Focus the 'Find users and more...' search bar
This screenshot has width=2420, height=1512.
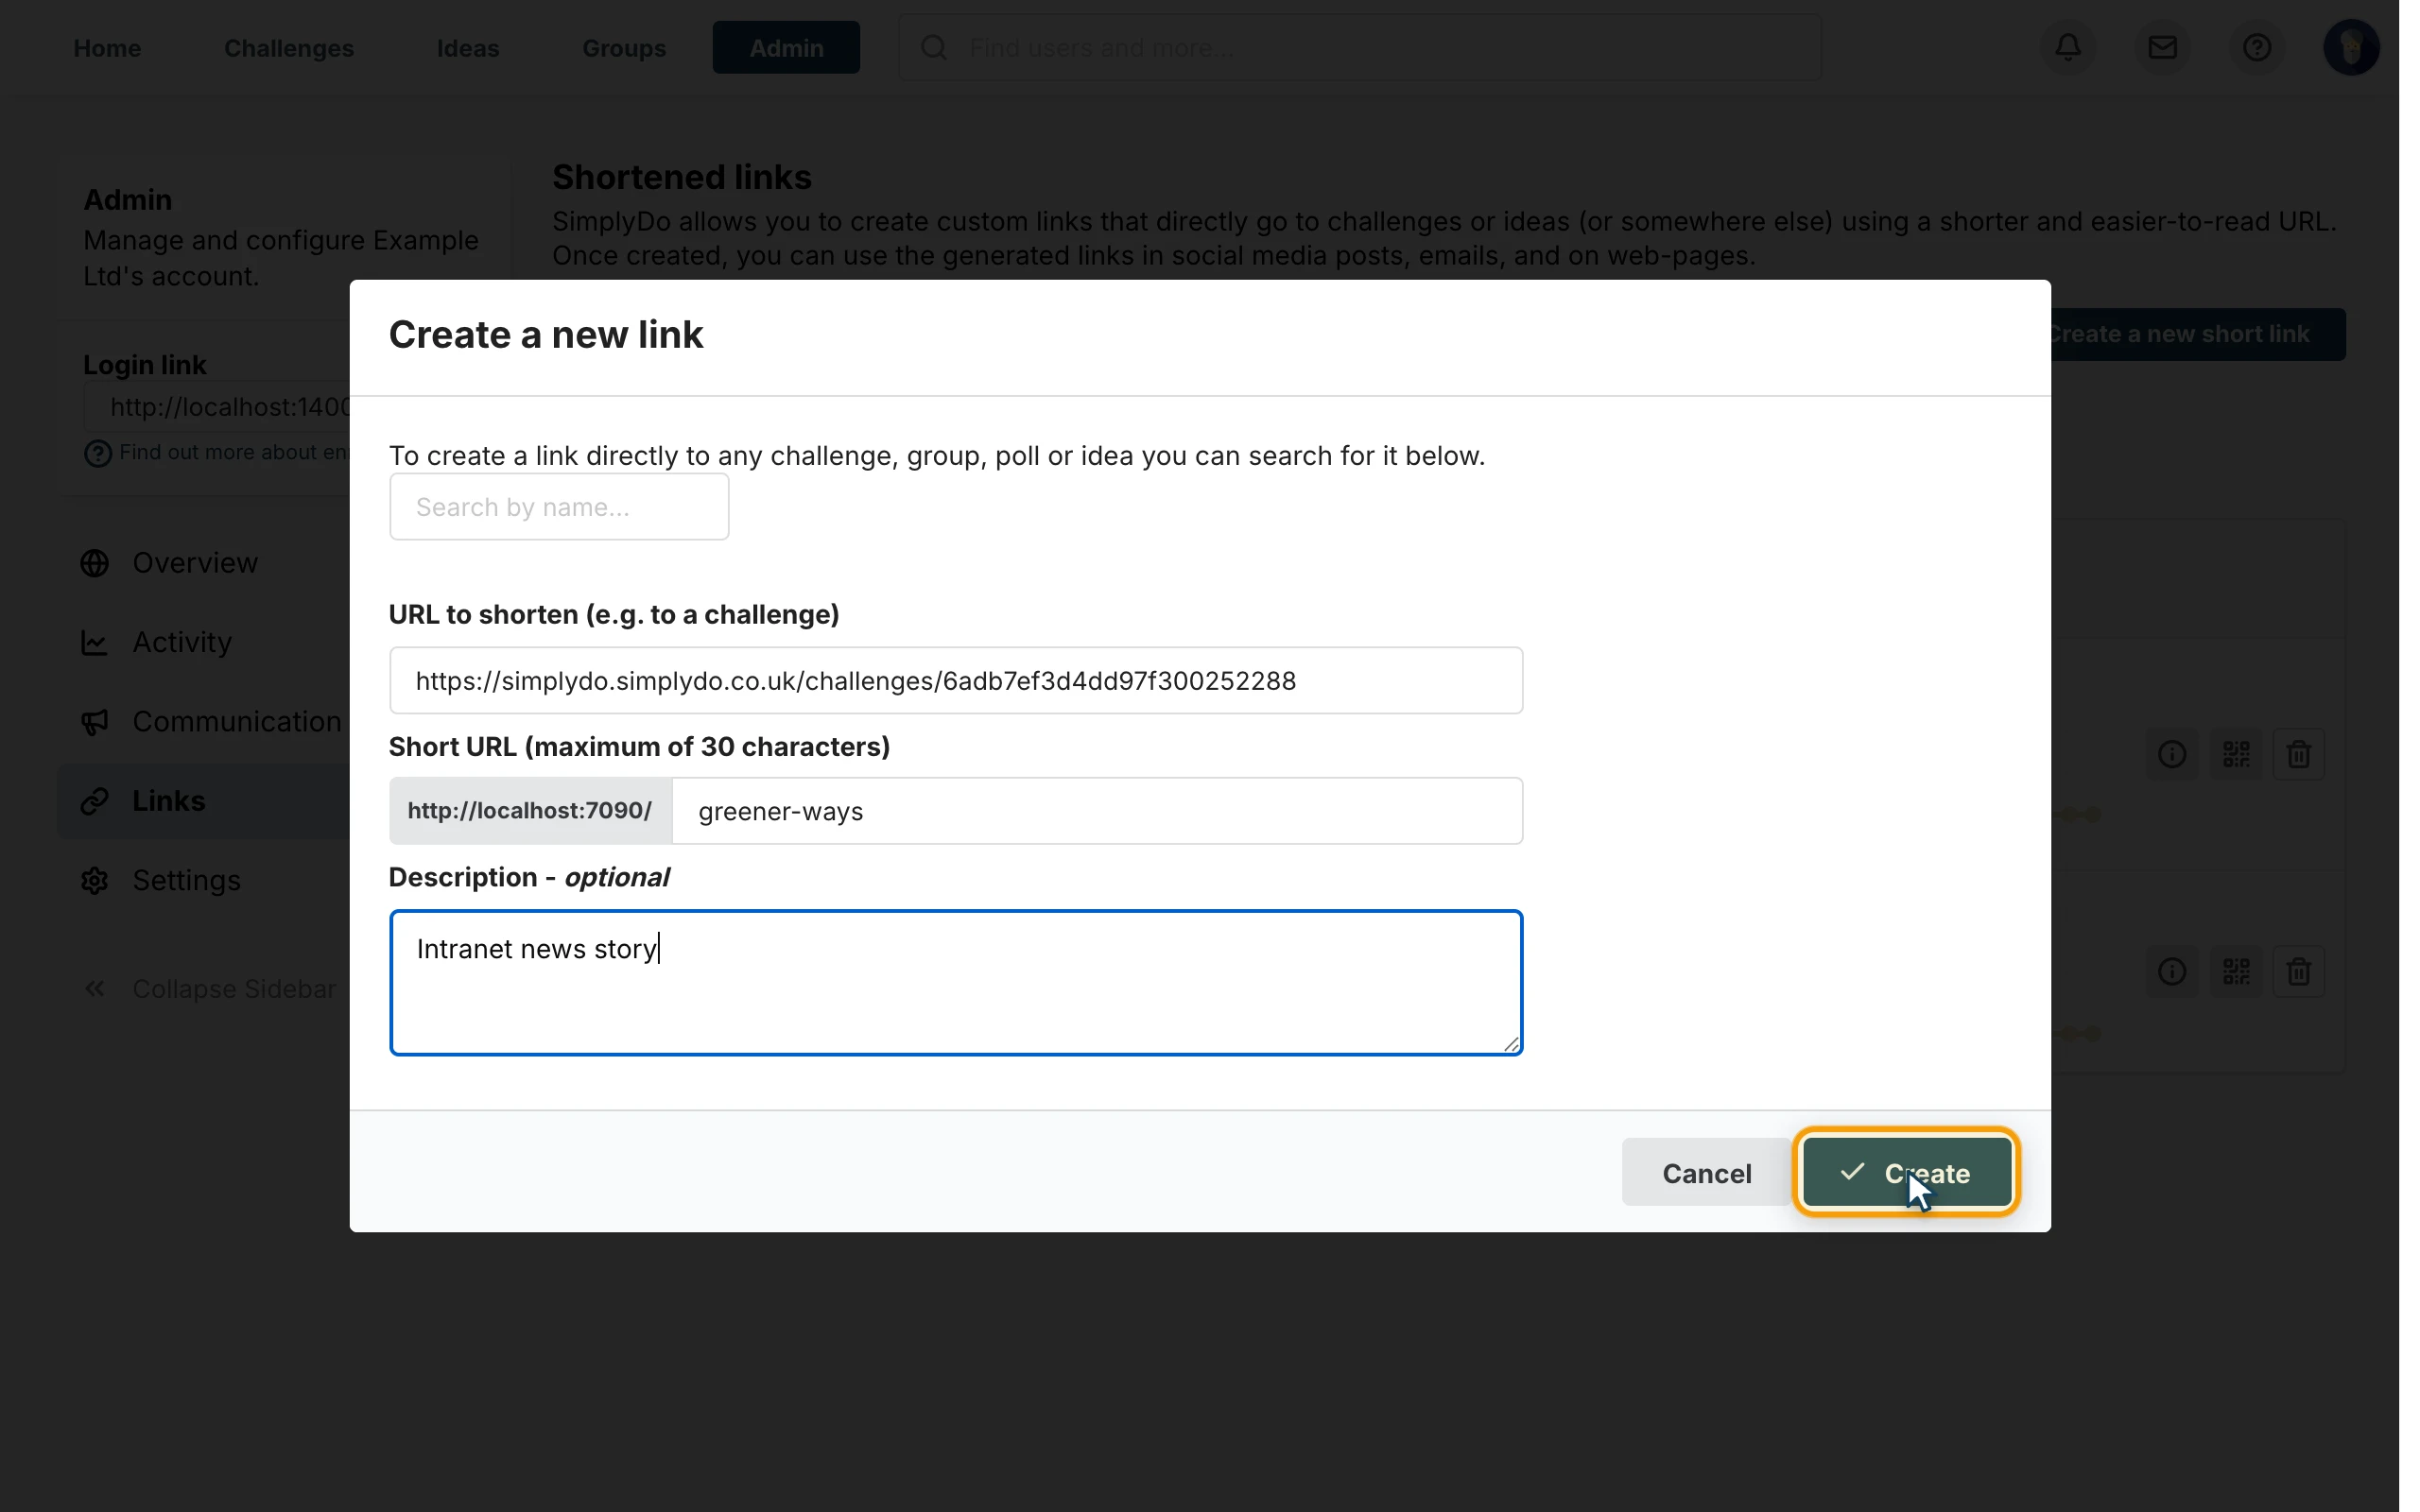pyautogui.click(x=1359, y=47)
